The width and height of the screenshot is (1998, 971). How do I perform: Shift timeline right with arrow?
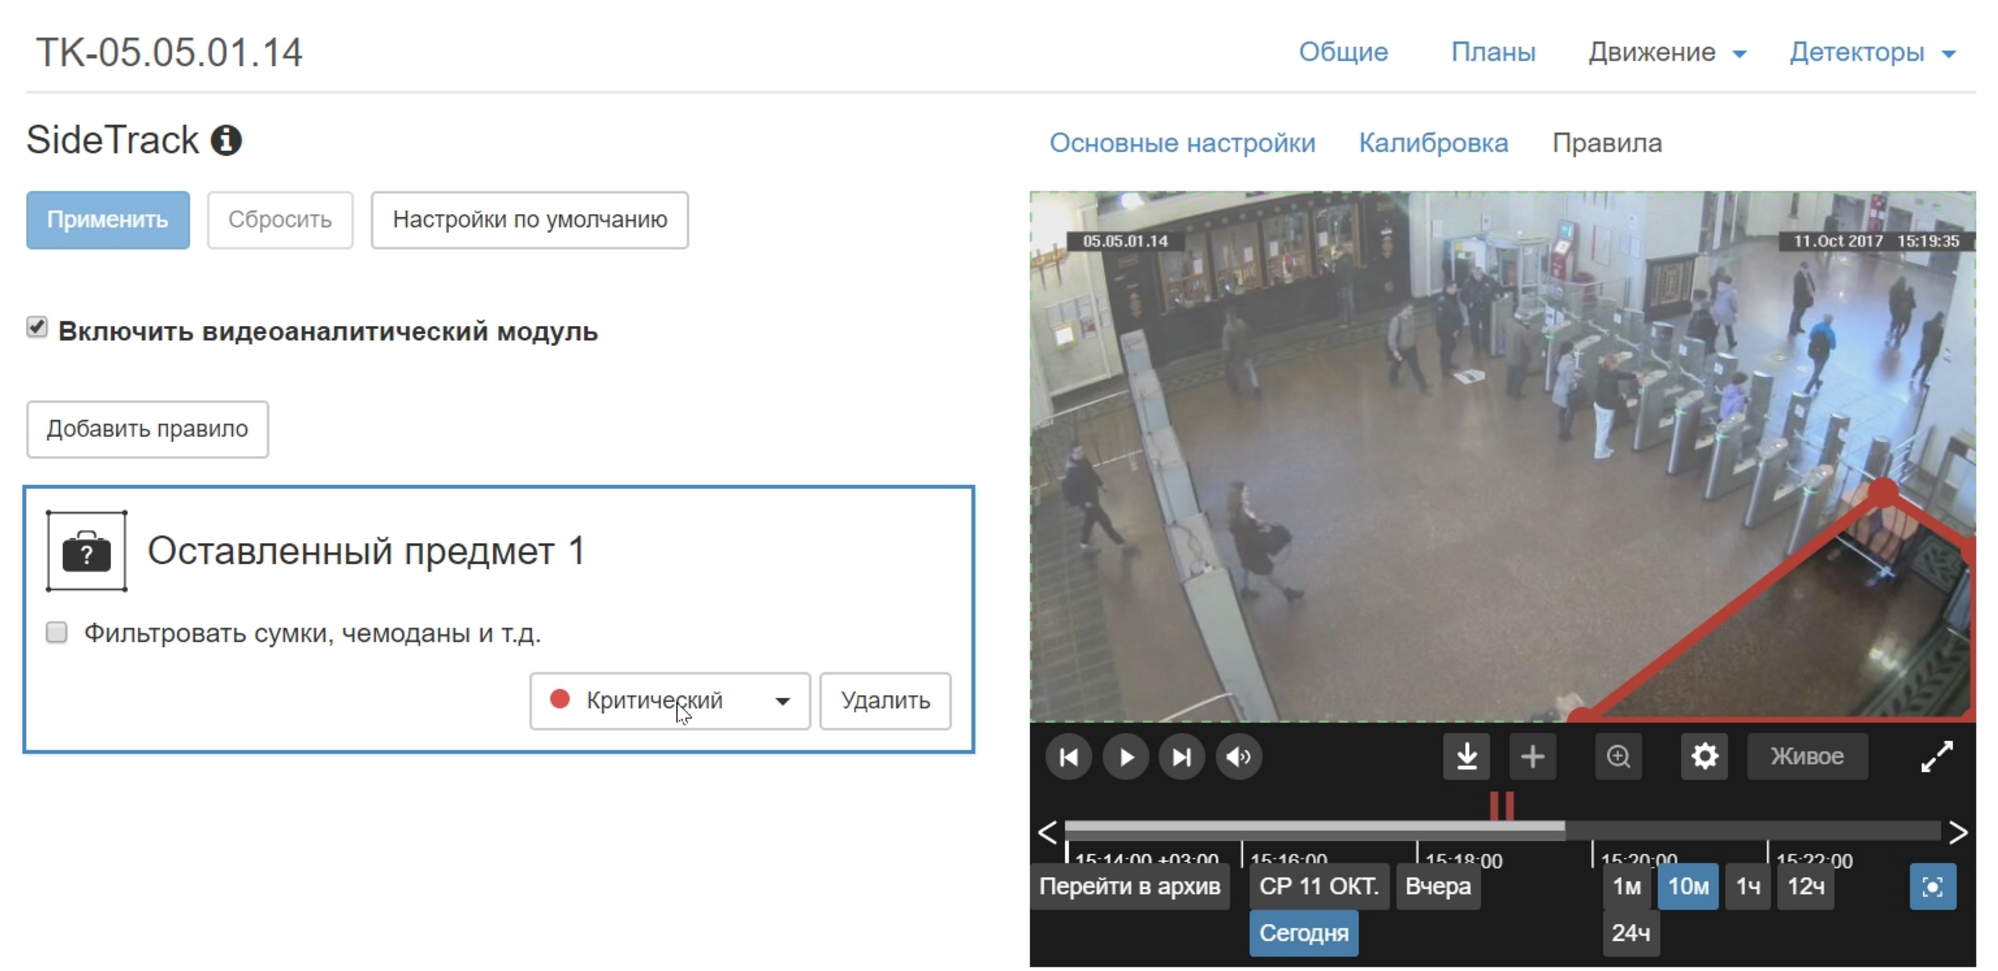(x=1958, y=832)
